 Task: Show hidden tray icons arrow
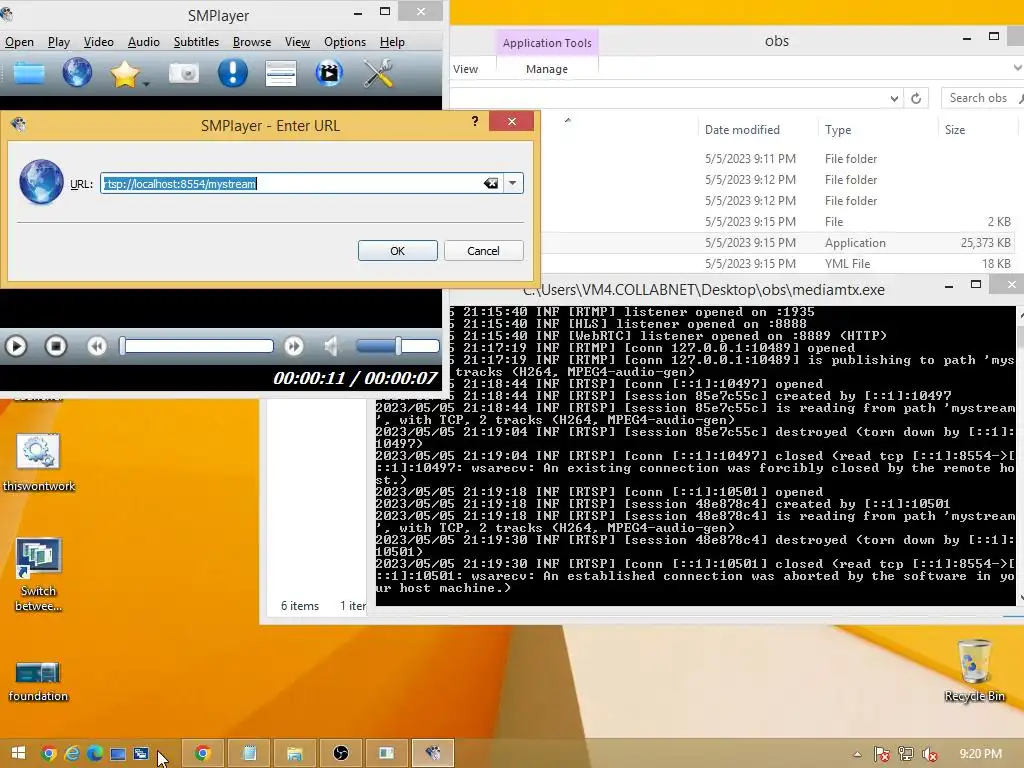(x=857, y=754)
